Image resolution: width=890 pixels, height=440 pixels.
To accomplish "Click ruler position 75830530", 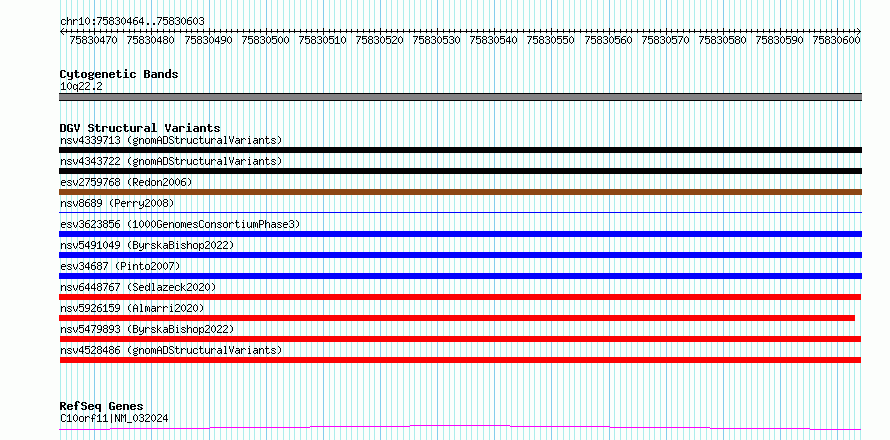I will pyautogui.click(x=436, y=40).
